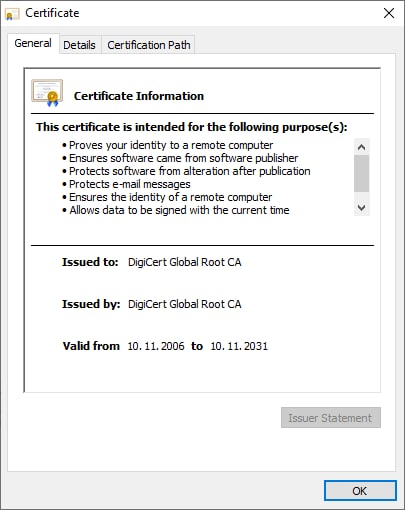Image resolution: width=405 pixels, height=510 pixels.
Task: Click the valid from date 10. 11. 2006
Action: coord(156,346)
